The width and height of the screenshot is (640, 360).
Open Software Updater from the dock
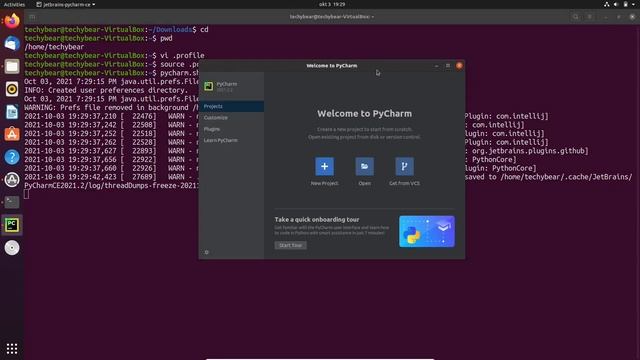coord(12,180)
